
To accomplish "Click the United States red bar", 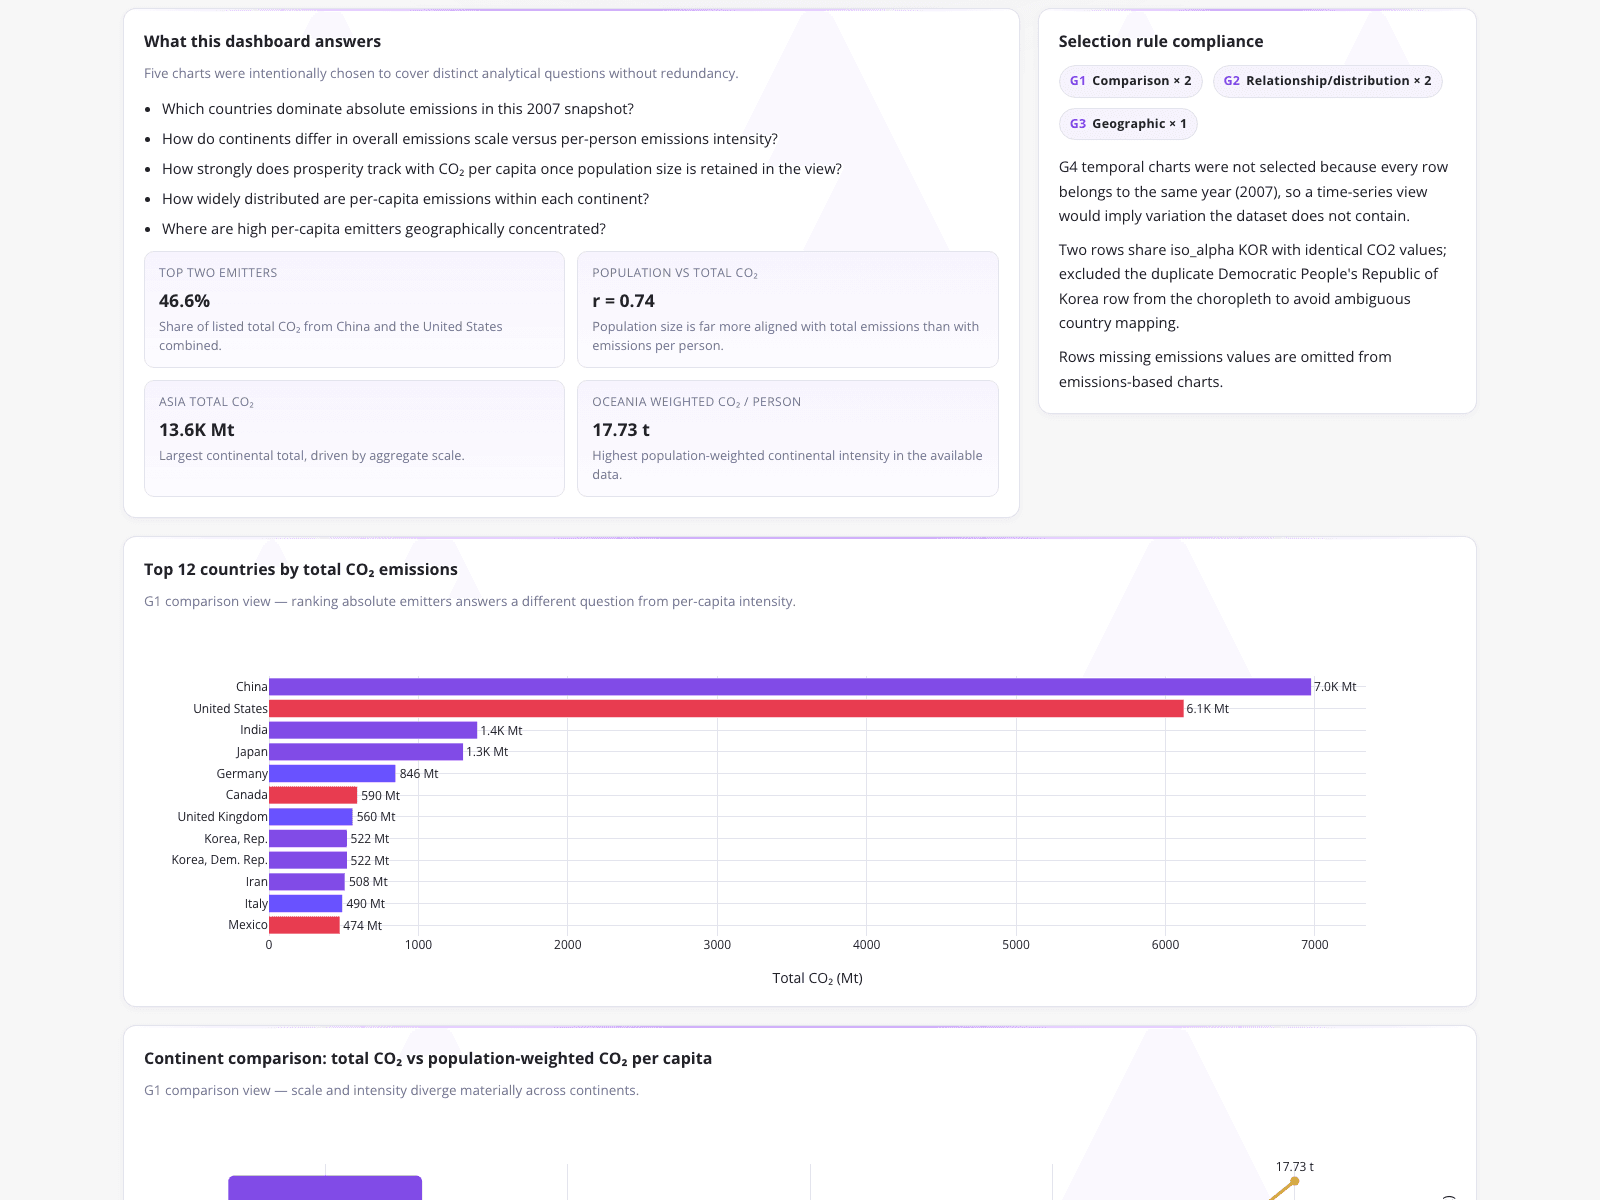I will pyautogui.click(x=726, y=709).
